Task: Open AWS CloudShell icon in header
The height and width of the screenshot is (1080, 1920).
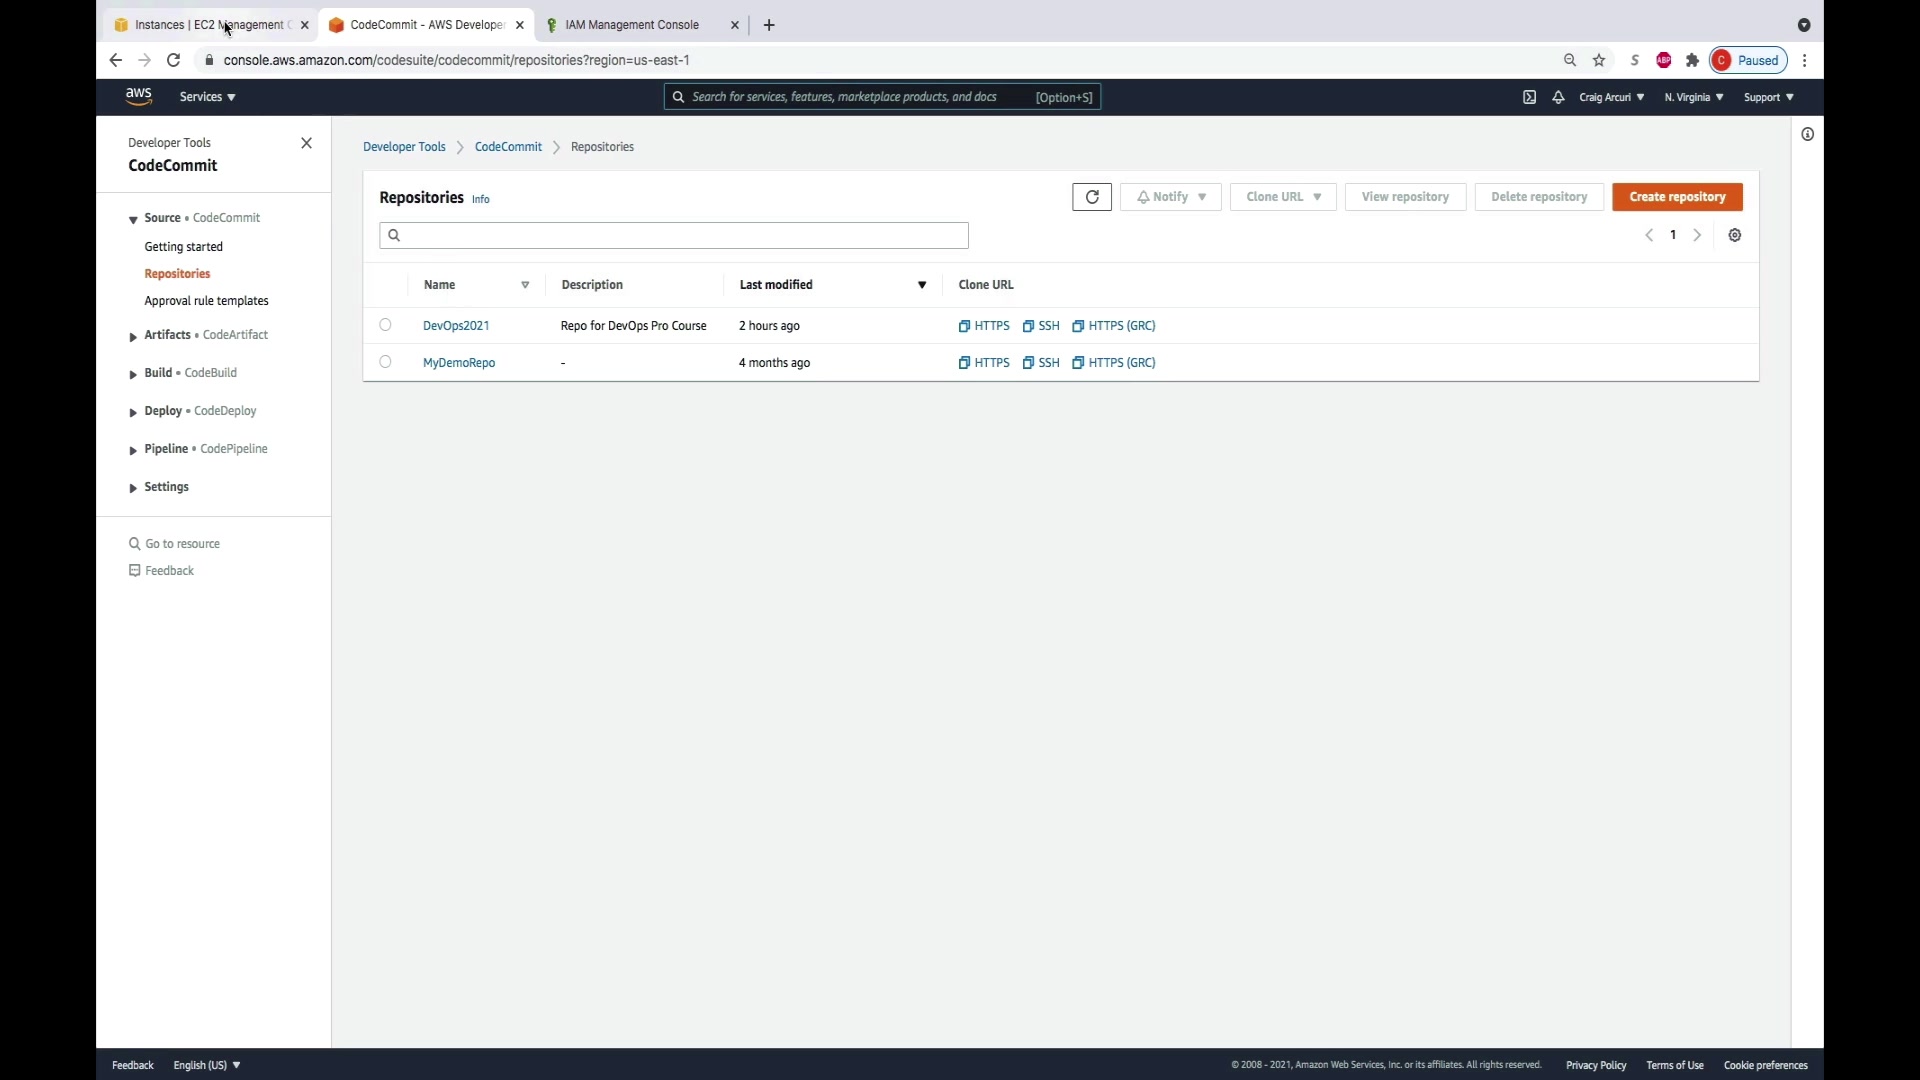Action: coord(1529,97)
